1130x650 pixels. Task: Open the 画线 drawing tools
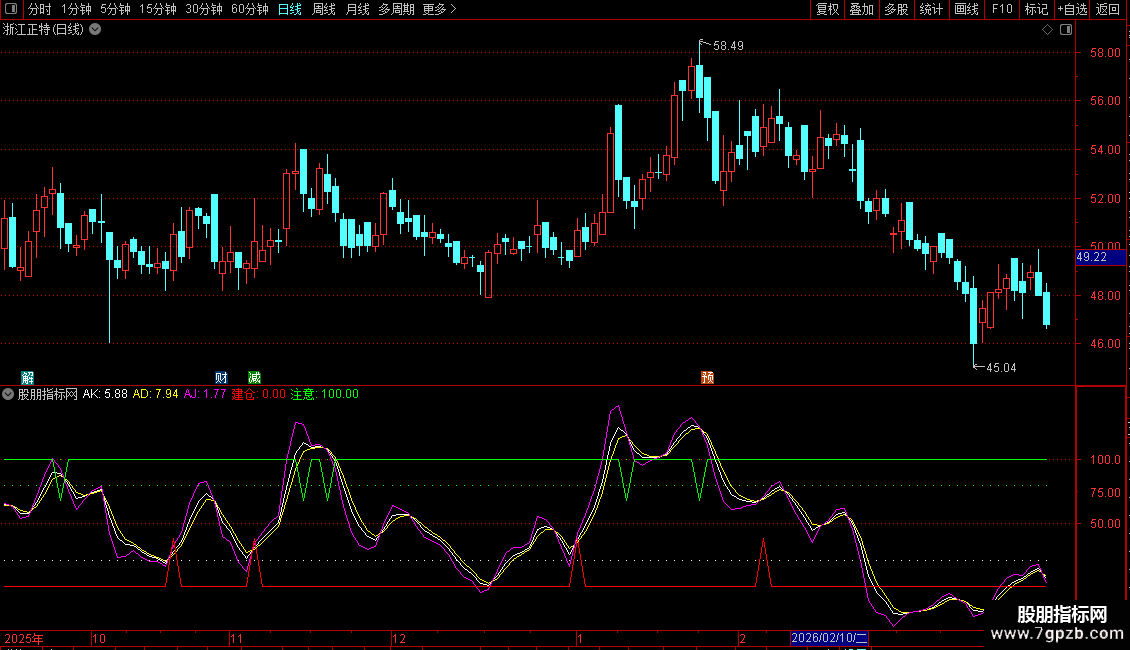tap(966, 10)
